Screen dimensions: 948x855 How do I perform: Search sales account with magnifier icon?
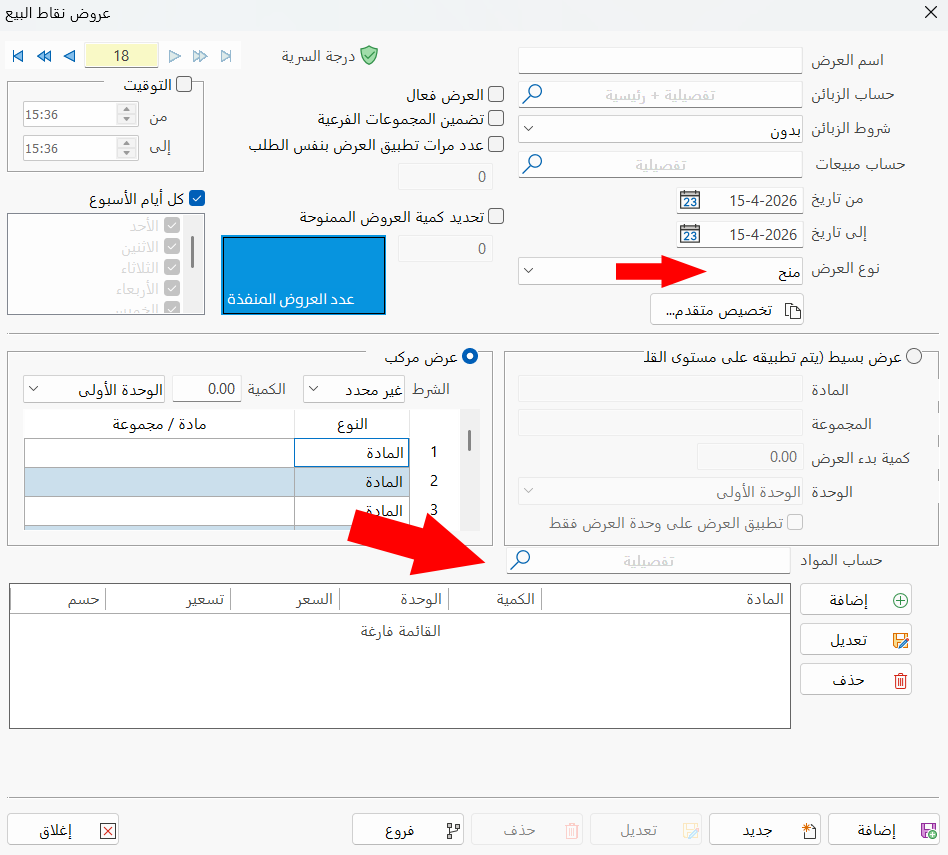[533, 164]
